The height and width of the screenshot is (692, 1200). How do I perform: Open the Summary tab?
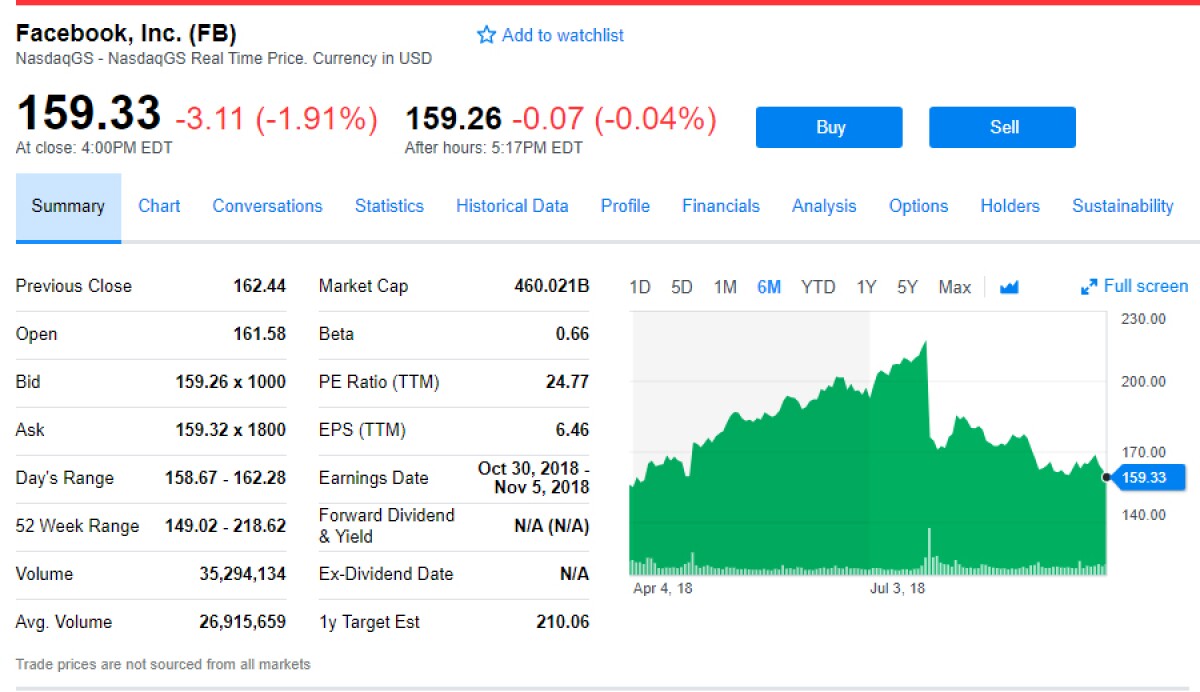[x=68, y=207]
